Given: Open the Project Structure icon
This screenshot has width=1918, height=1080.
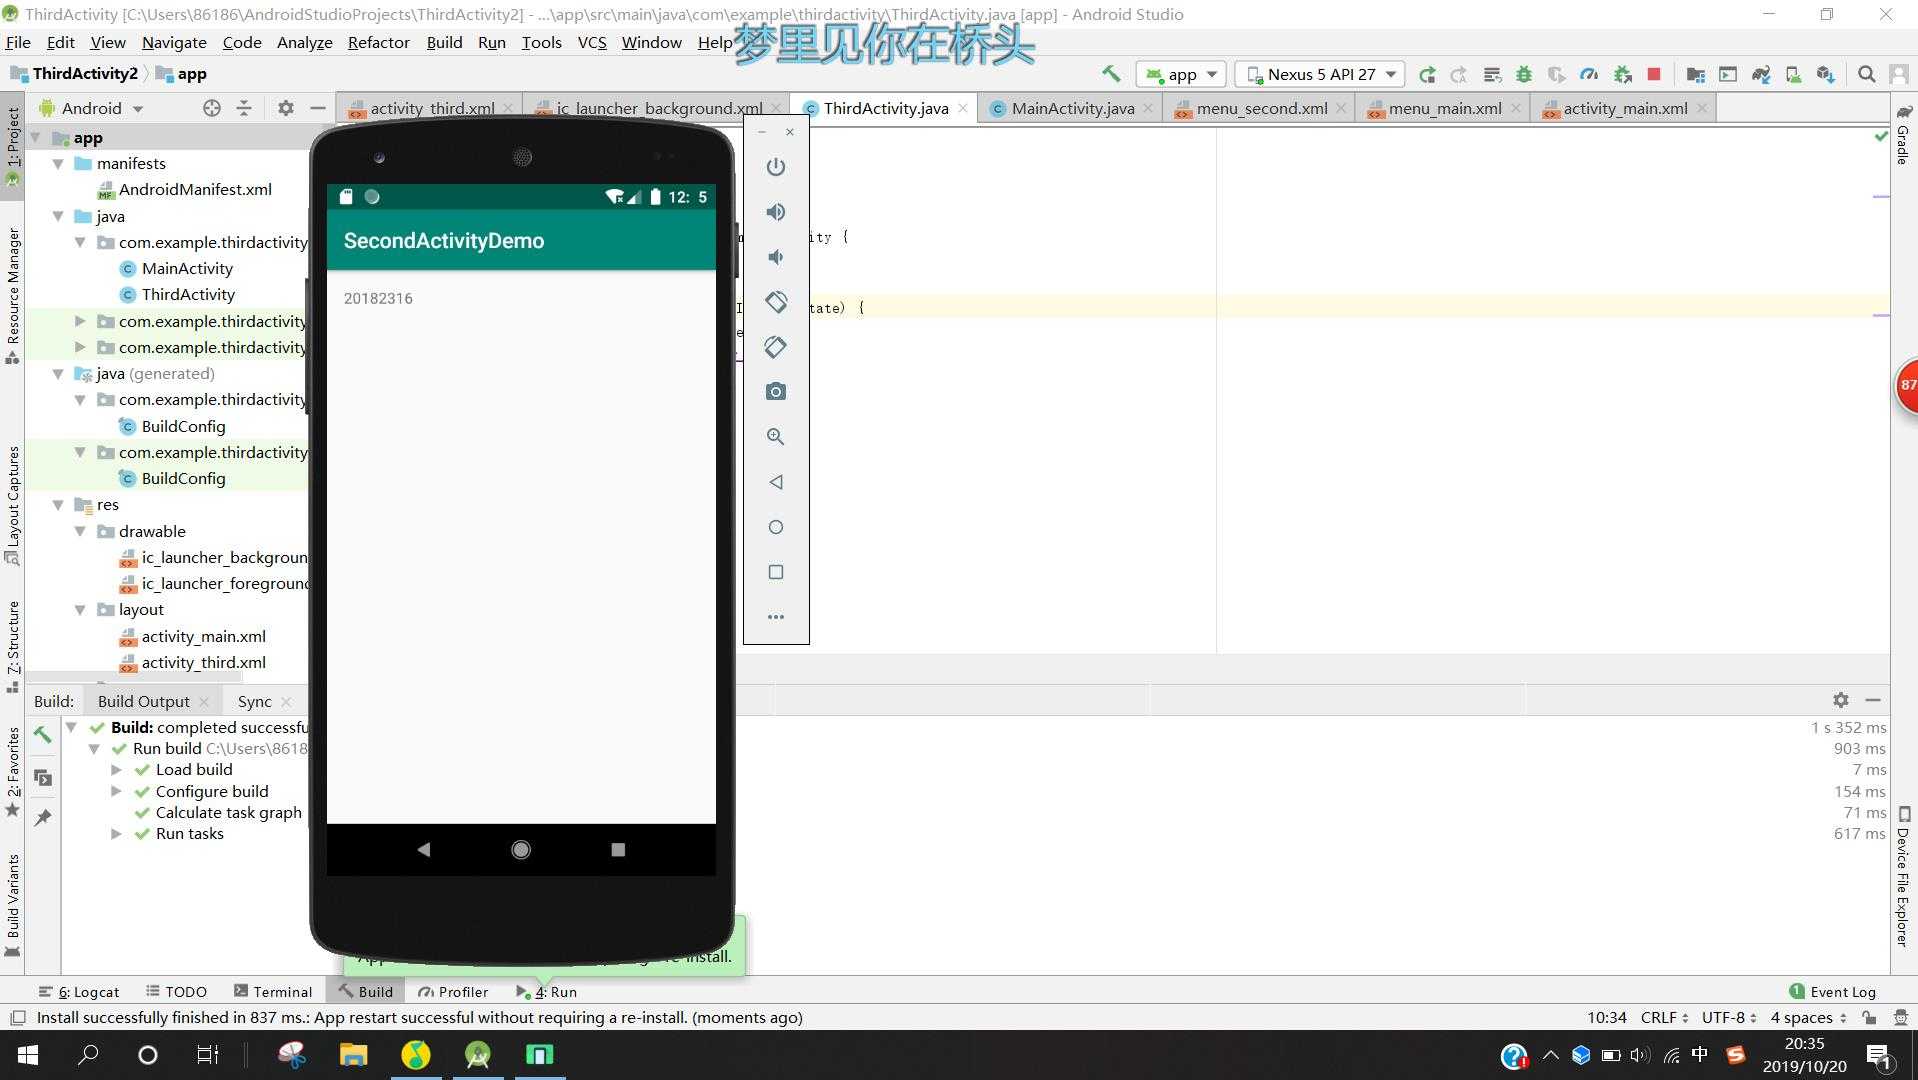Looking at the screenshot, I should [1695, 74].
